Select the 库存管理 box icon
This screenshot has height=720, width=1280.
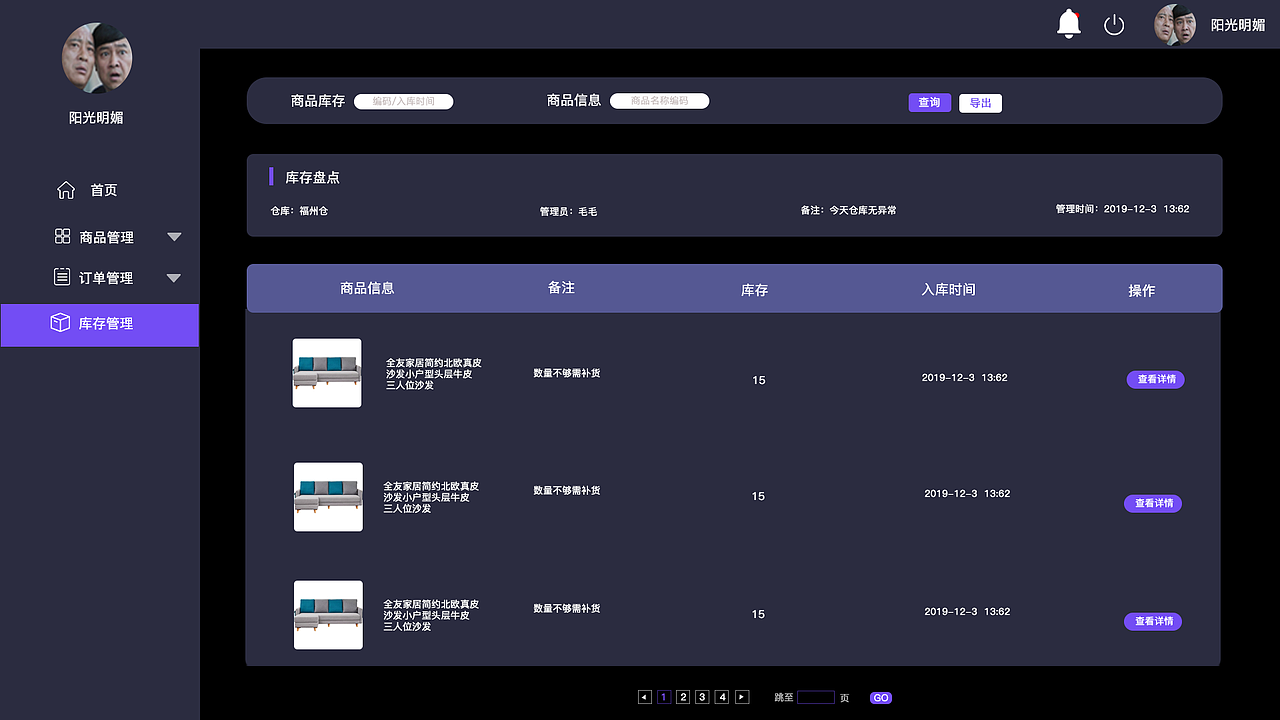click(x=63, y=323)
